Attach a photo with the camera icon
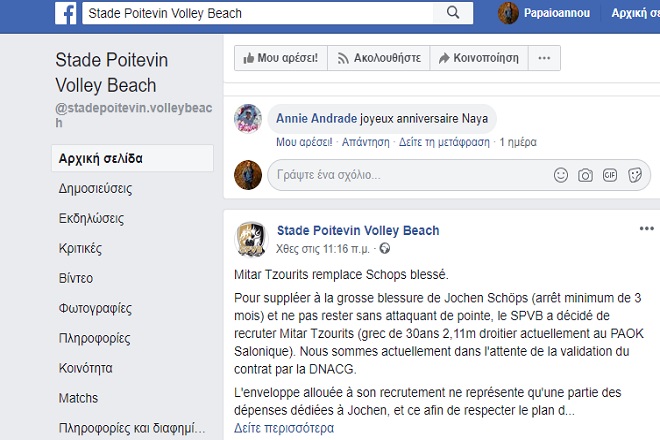This screenshot has height=440, width=660. [x=585, y=175]
